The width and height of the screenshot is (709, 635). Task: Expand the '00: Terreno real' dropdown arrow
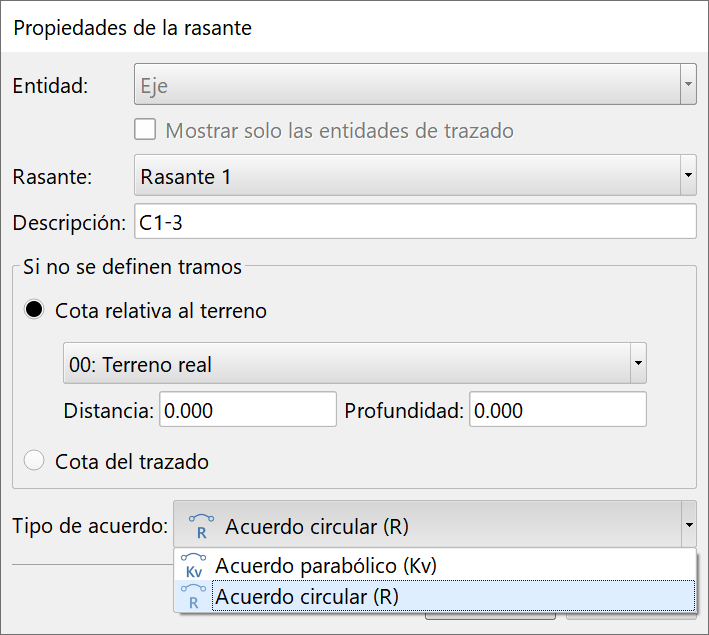pyautogui.click(x=638, y=364)
